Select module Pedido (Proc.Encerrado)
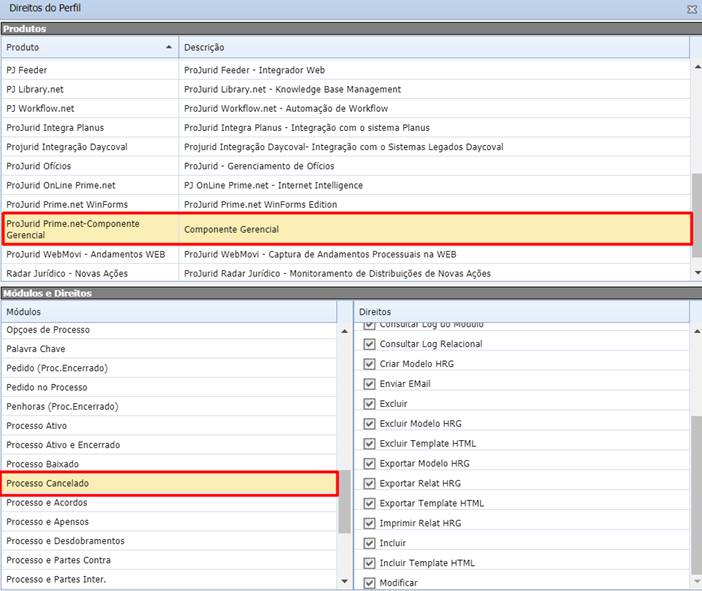The image size is (702, 591). click(168, 368)
